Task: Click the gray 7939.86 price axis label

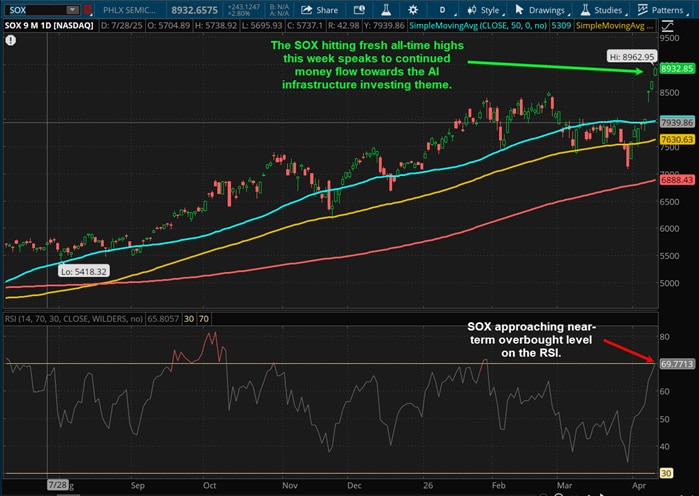Action: 677,122
